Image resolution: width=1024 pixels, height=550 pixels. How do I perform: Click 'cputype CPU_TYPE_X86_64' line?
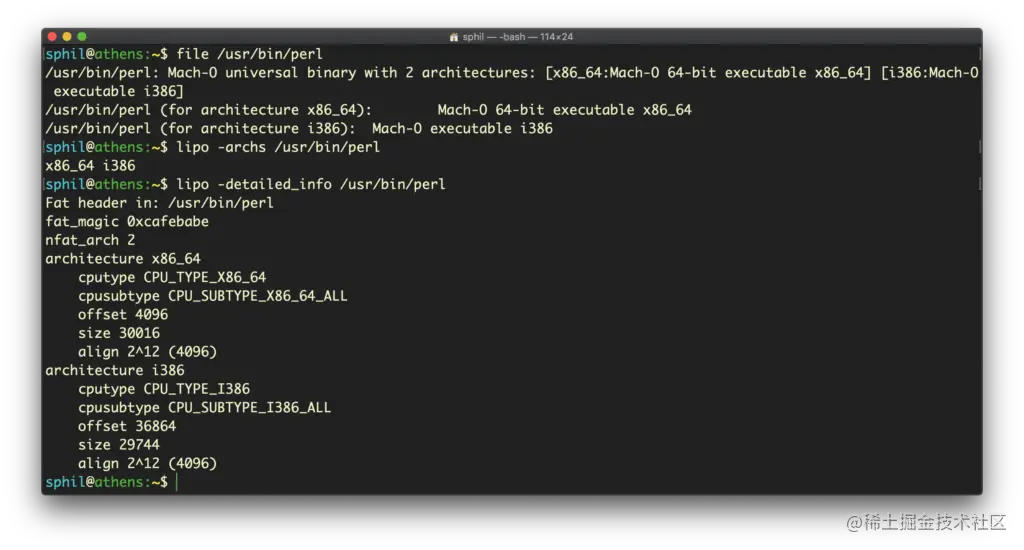point(172,277)
